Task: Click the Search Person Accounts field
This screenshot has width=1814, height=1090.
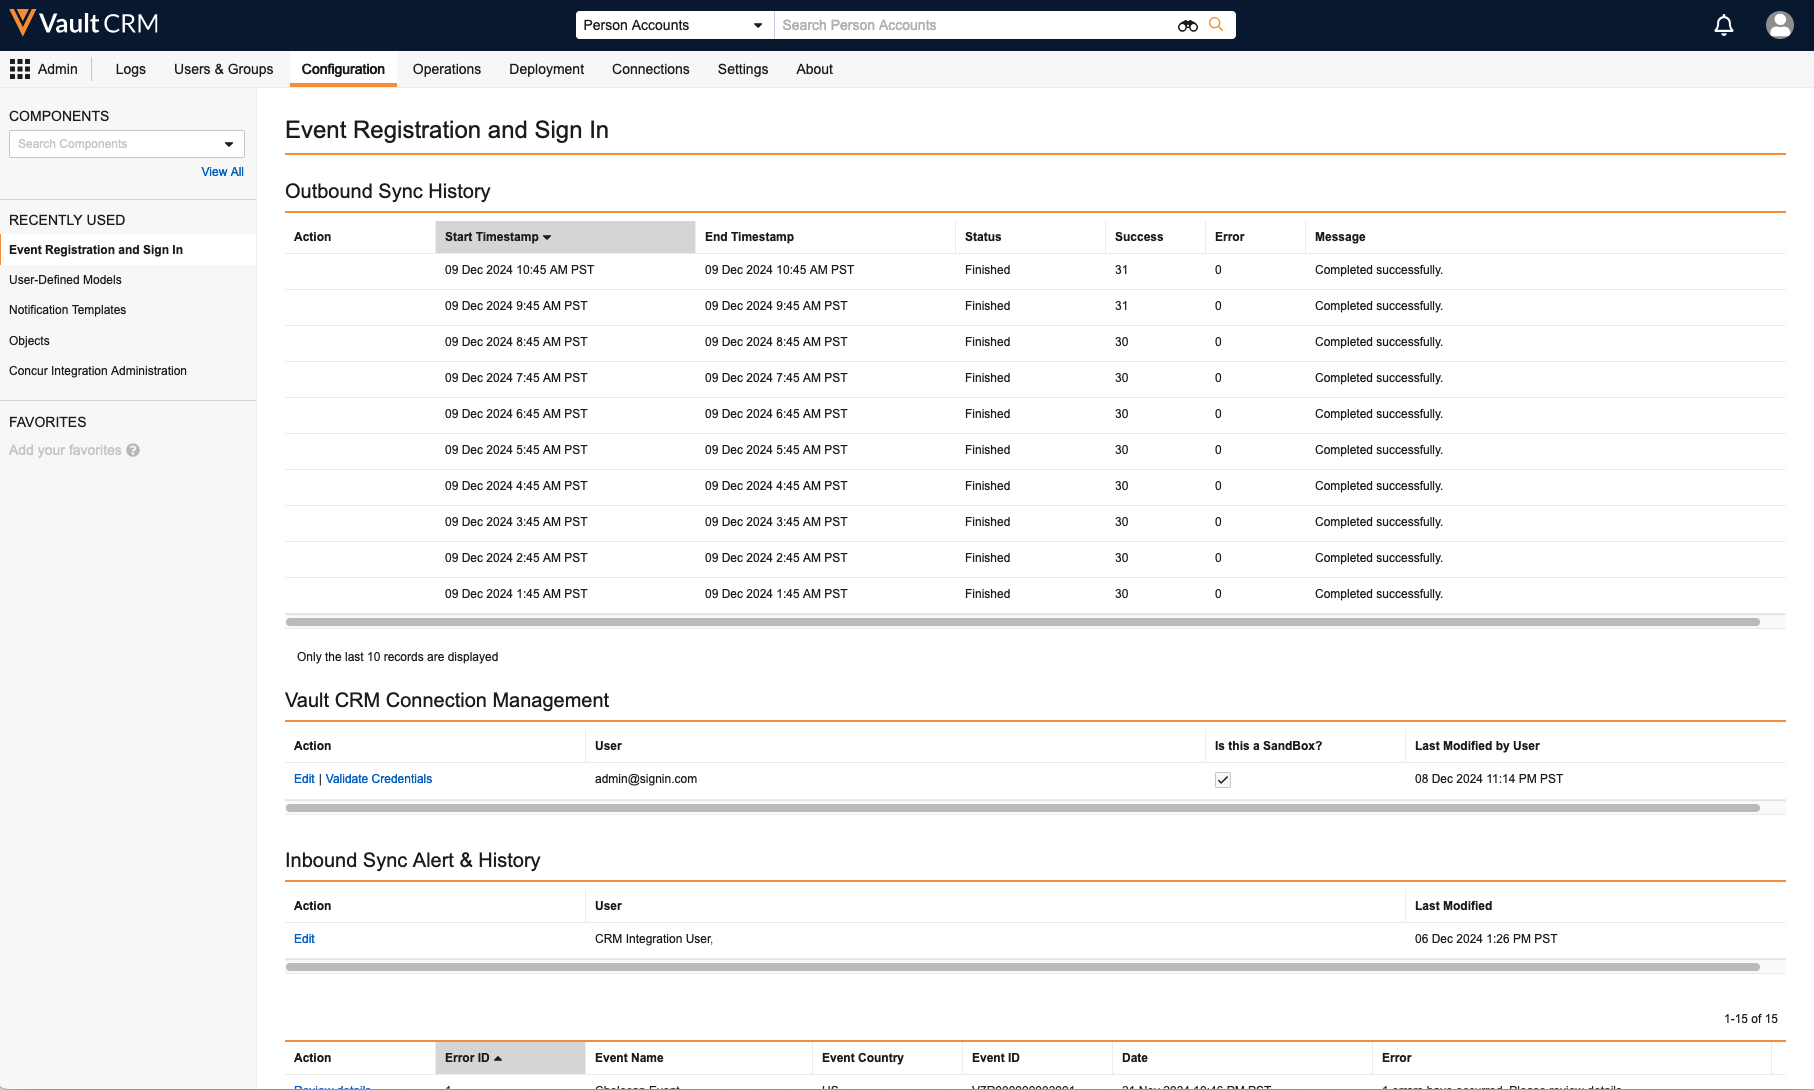Action: 975,25
